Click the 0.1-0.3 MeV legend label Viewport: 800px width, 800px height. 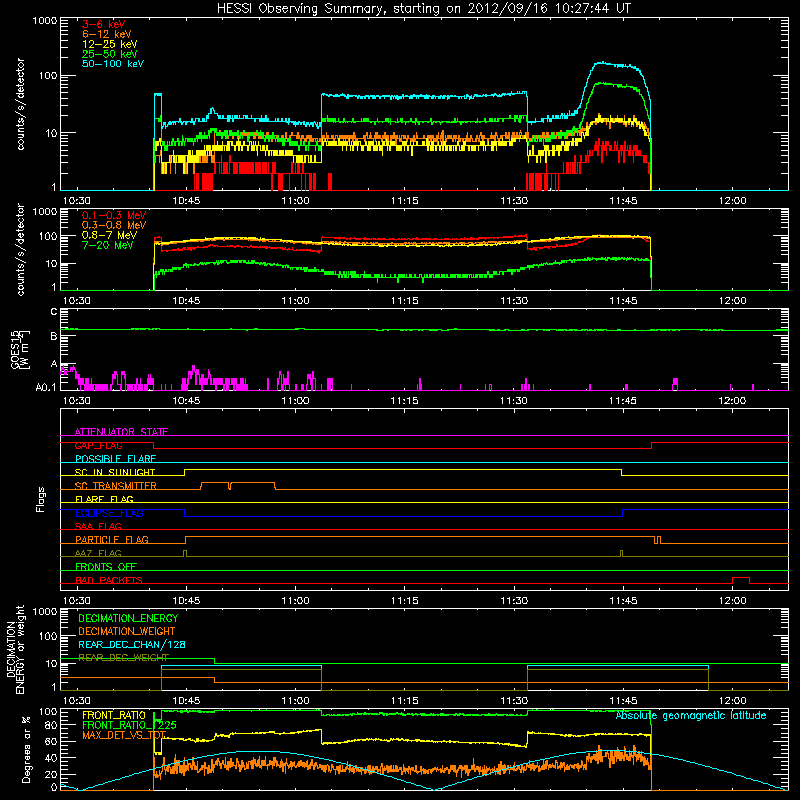click(114, 215)
